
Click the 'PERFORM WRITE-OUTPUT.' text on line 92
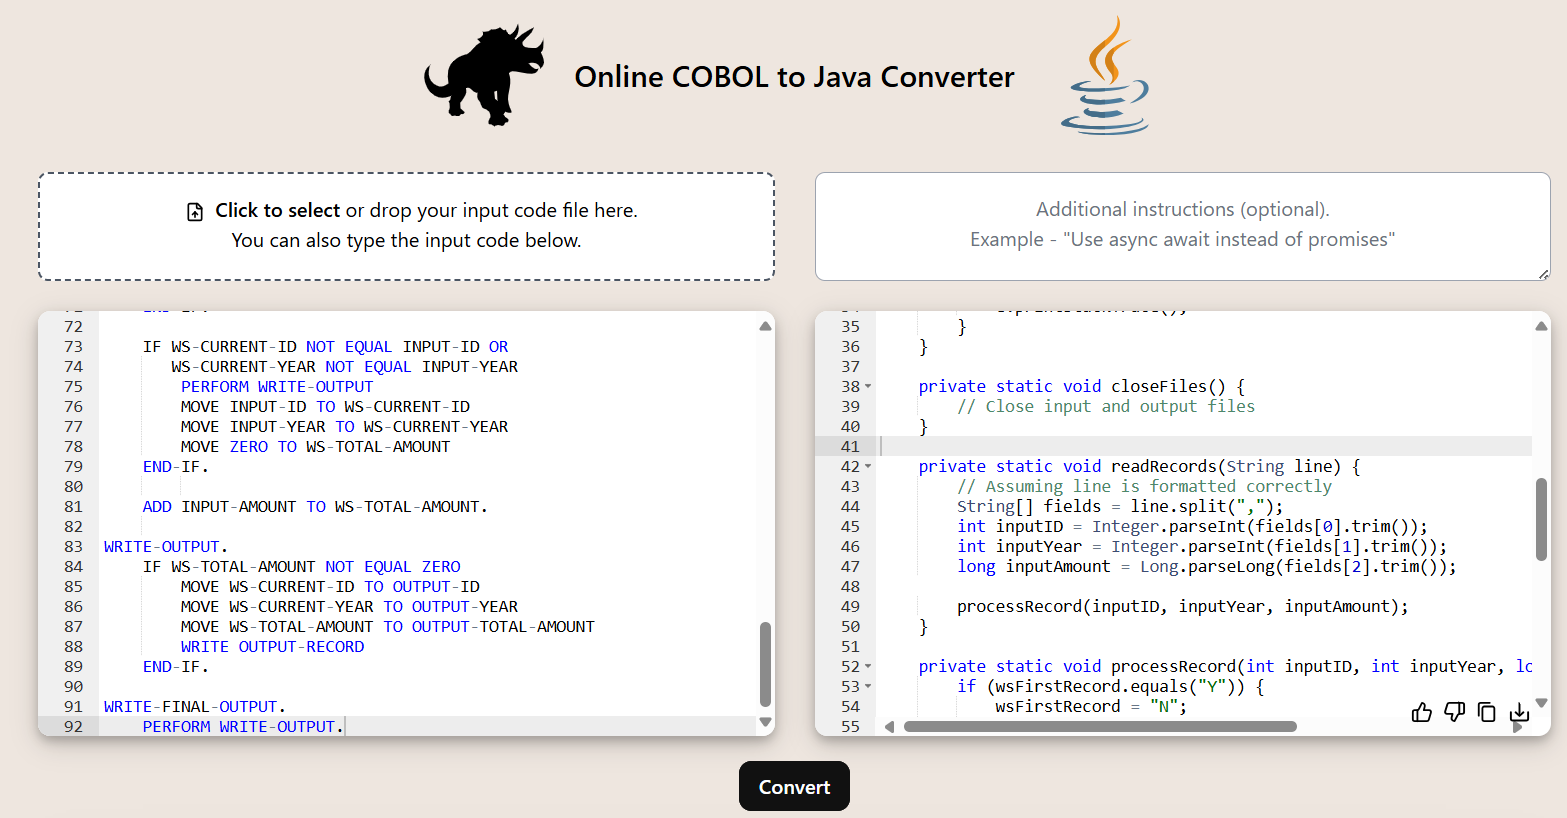[243, 727]
